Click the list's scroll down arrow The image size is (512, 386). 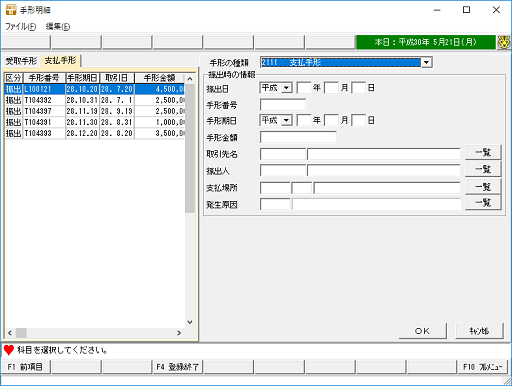click(x=190, y=322)
